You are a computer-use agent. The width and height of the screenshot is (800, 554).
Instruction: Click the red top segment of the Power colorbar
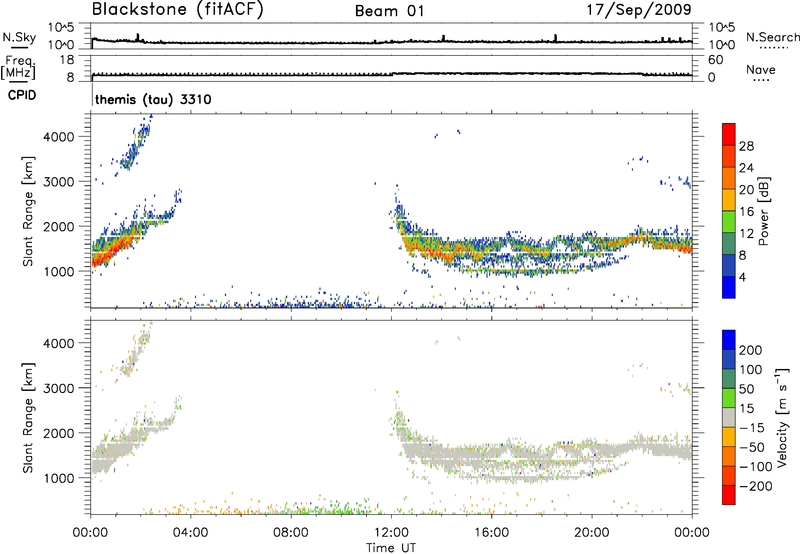(x=729, y=135)
